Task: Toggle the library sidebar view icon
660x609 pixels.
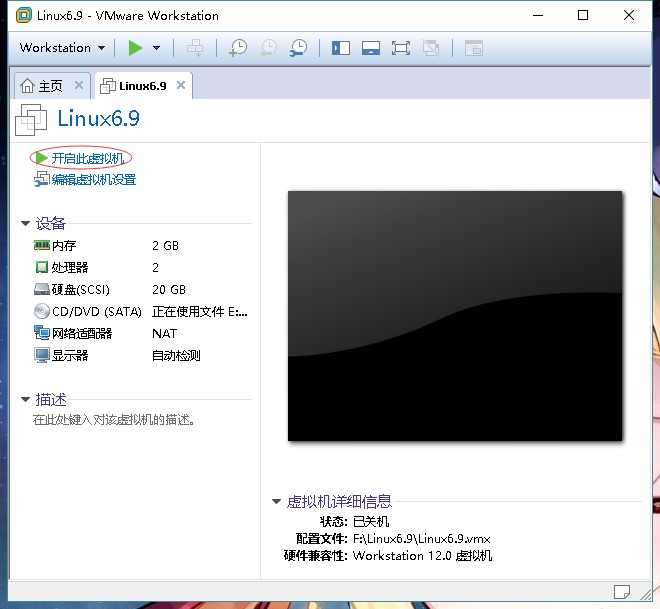Action: [341, 48]
